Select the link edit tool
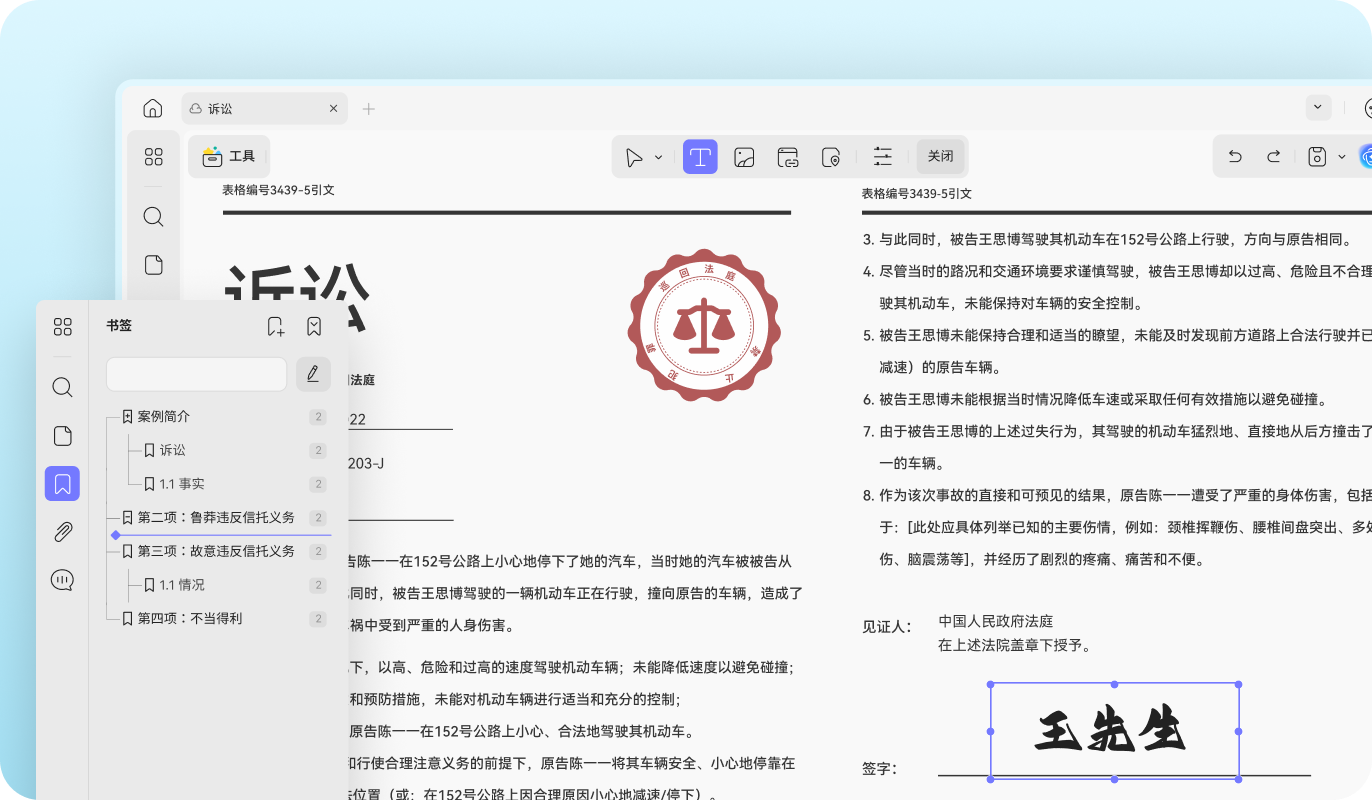This screenshot has width=1372, height=800. tap(788, 157)
